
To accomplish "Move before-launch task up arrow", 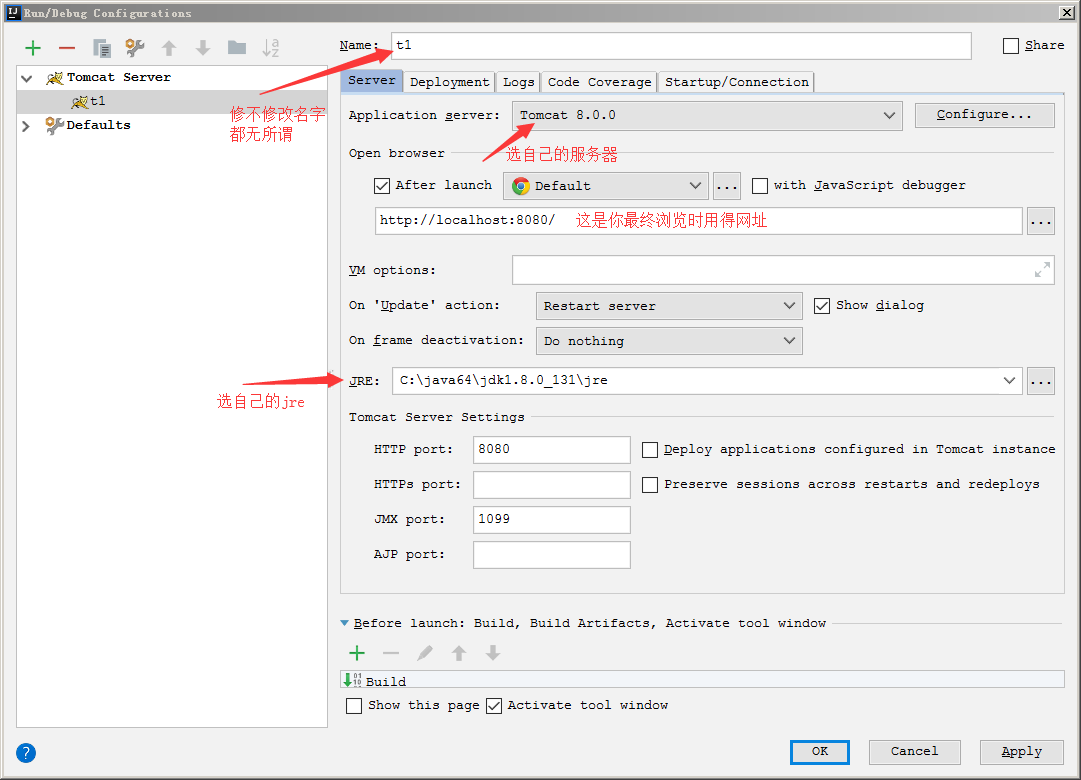I will tap(458, 652).
